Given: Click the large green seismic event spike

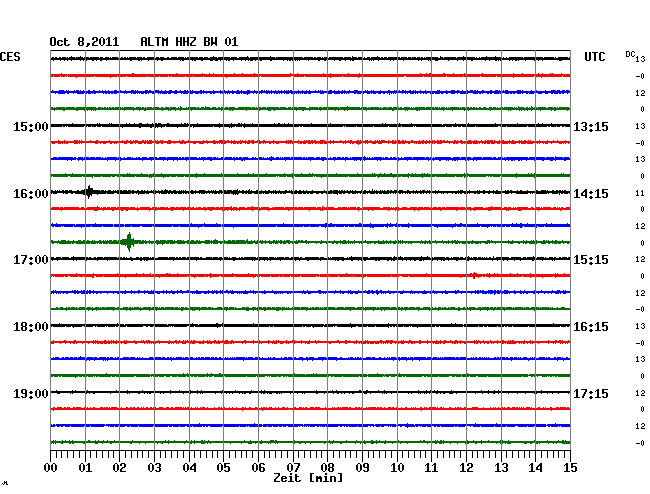Looking at the screenshot, I should (129, 242).
